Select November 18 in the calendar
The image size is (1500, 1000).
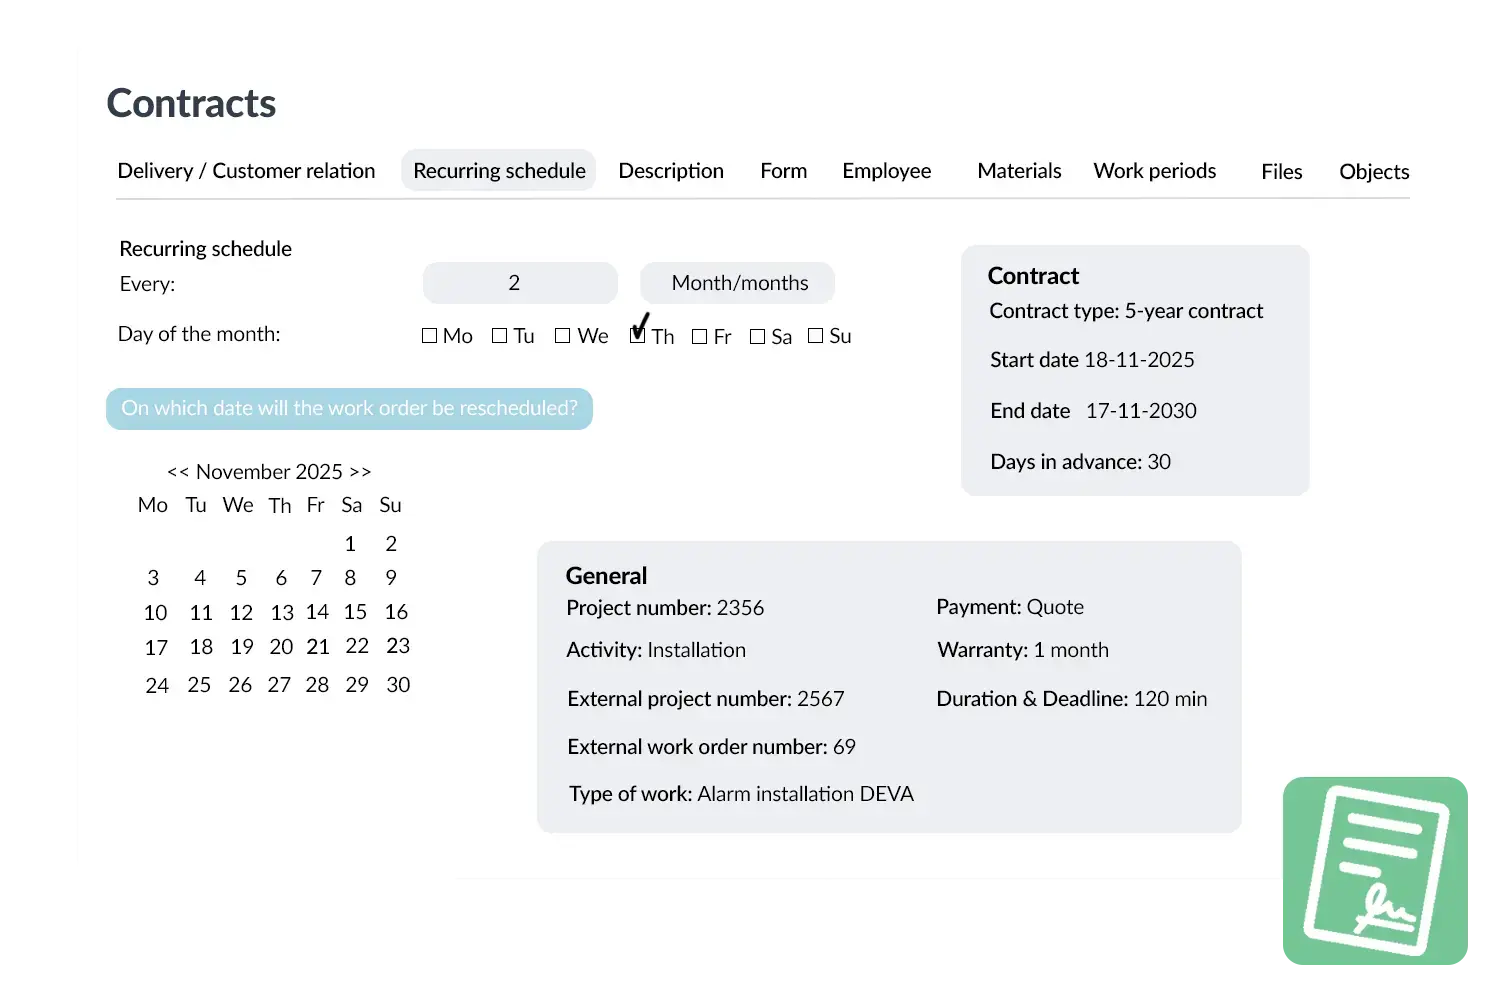point(201,647)
